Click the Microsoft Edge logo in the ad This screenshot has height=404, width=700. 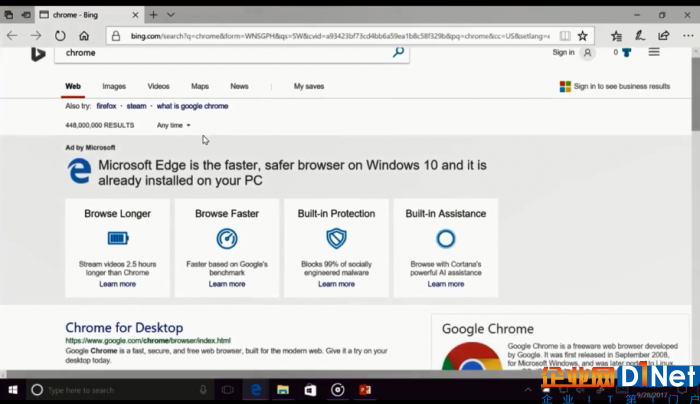point(79,171)
